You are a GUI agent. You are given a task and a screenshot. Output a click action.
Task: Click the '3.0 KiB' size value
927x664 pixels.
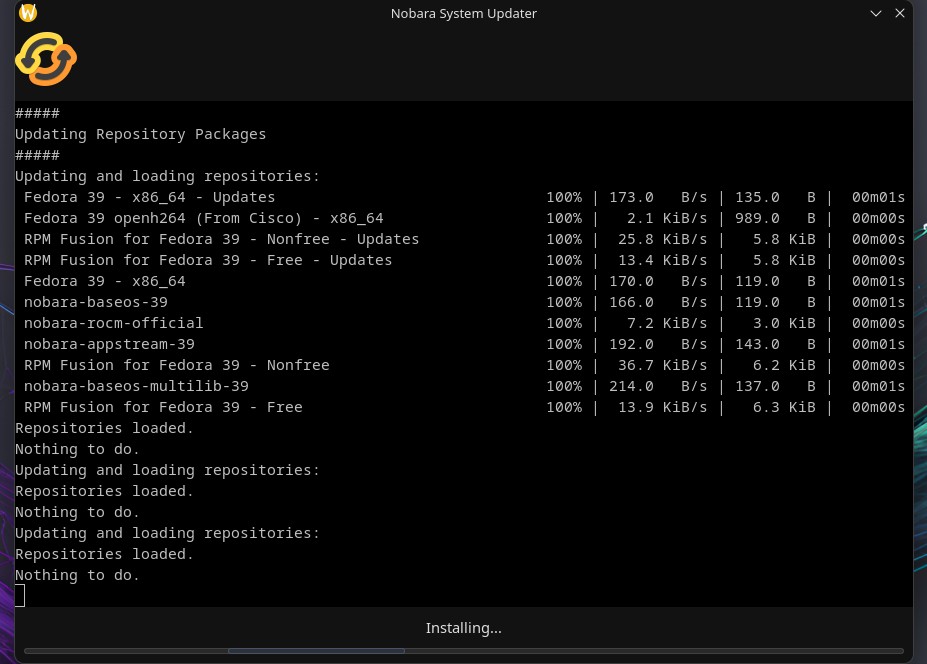(784, 323)
